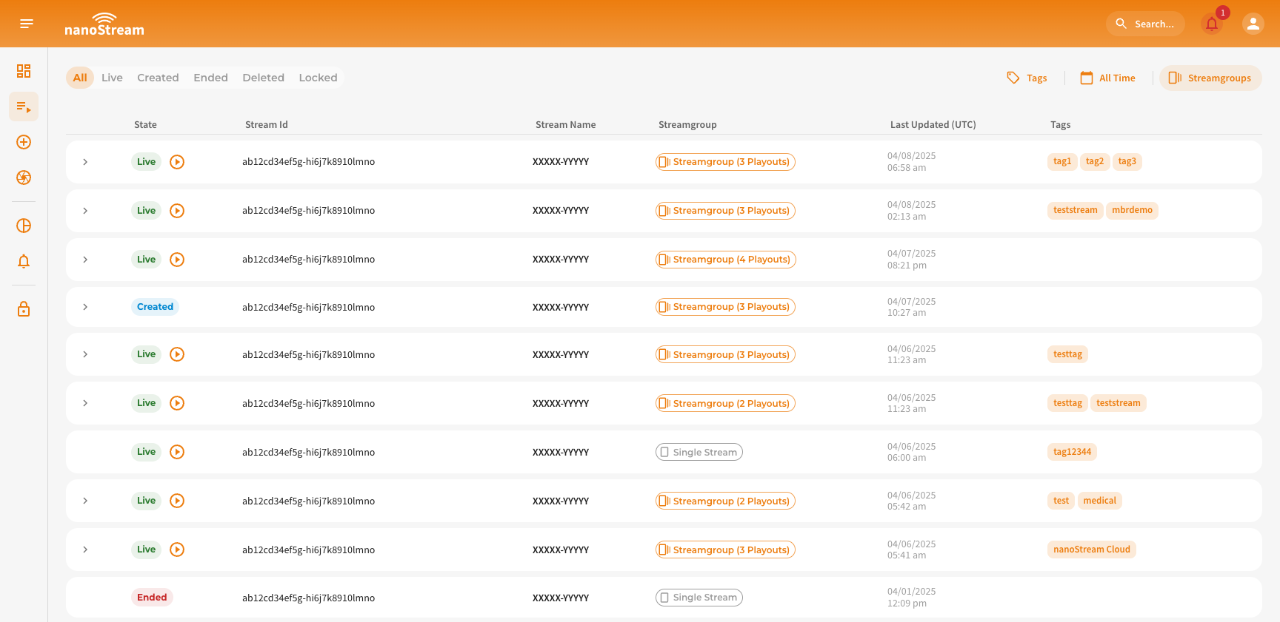
Task: Open alerts via the bell sidebar icon
Action: tap(23, 261)
